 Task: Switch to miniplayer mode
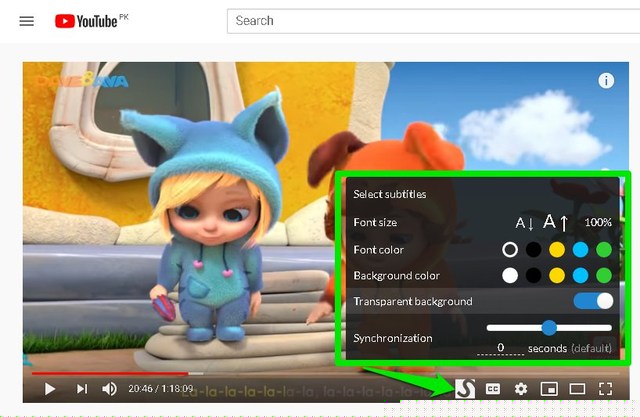(548, 389)
